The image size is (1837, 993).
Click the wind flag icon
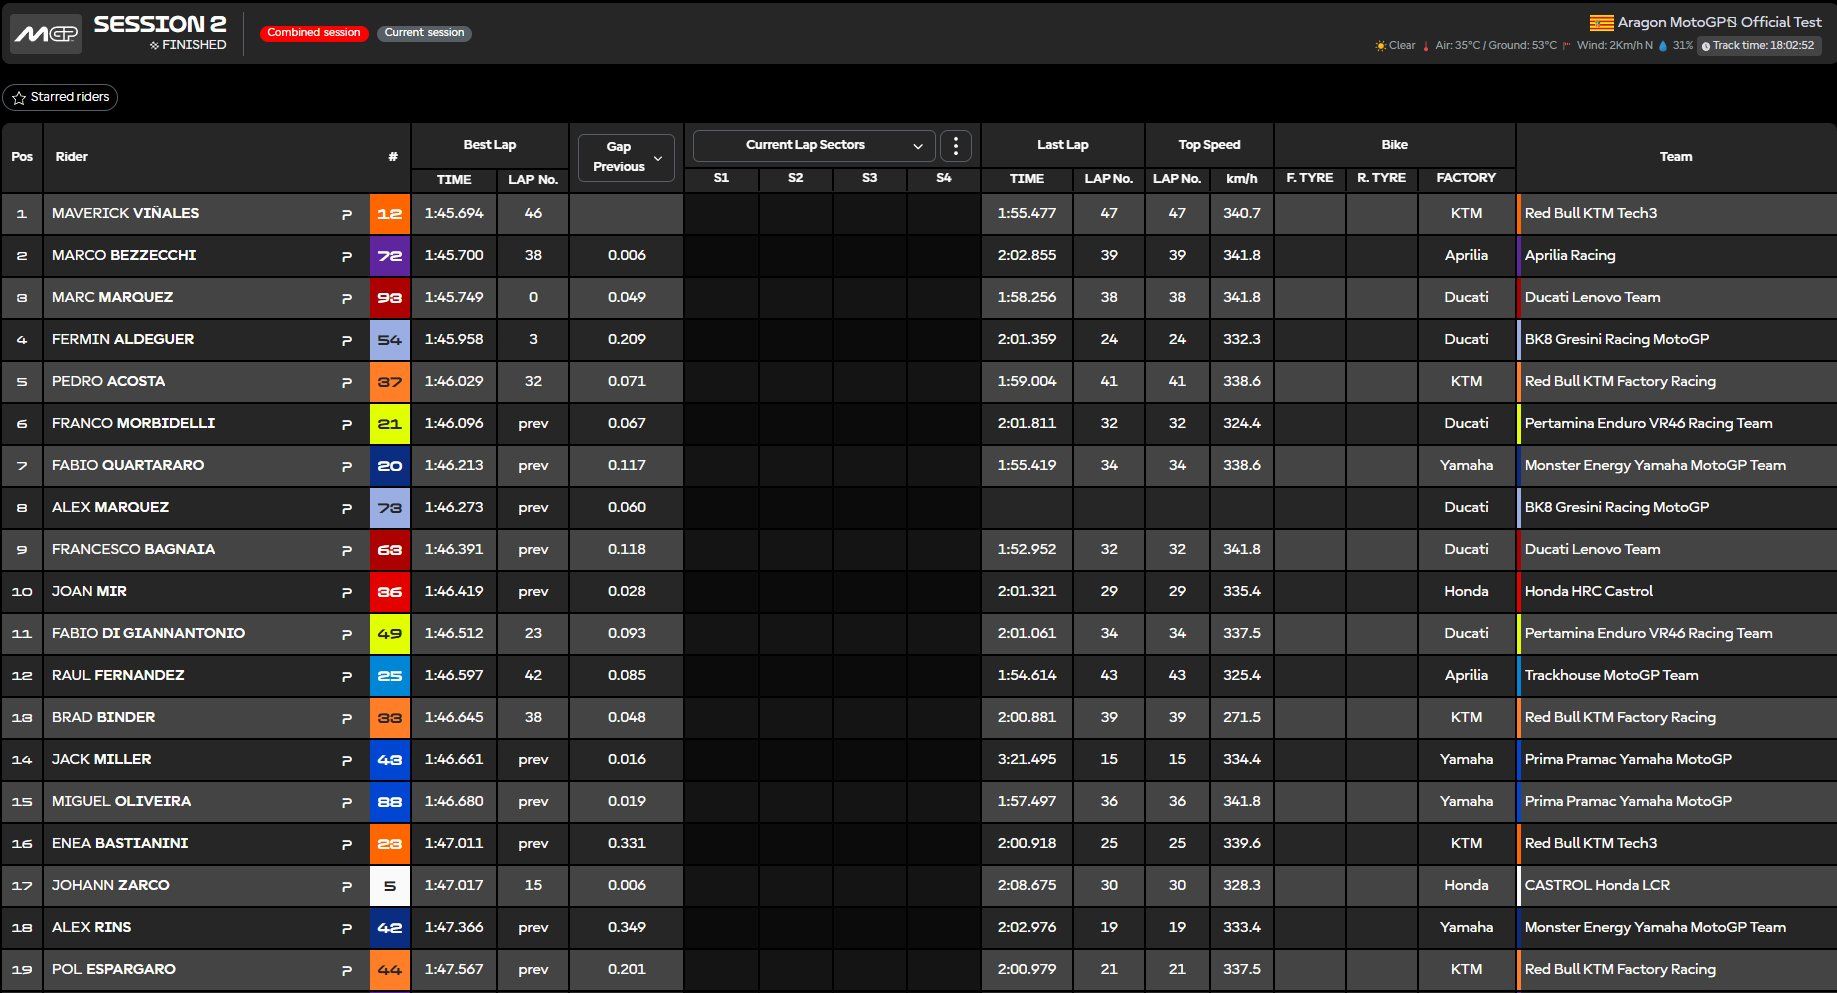tap(1567, 46)
